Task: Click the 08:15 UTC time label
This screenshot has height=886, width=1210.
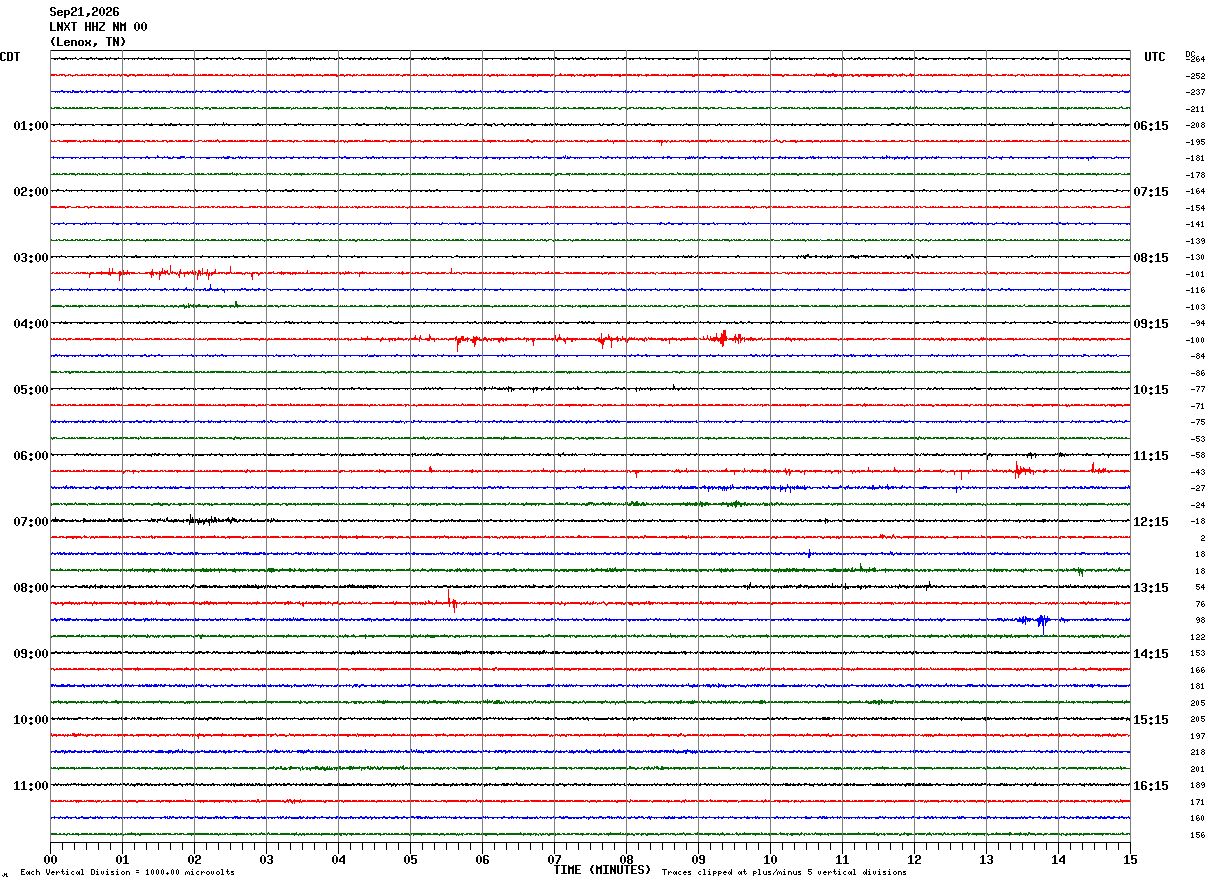Action: [x=1150, y=258]
